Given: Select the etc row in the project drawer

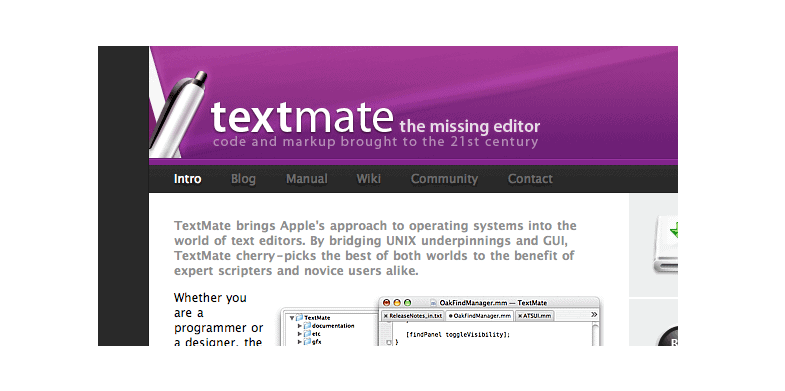Looking at the screenshot, I should point(332,334).
